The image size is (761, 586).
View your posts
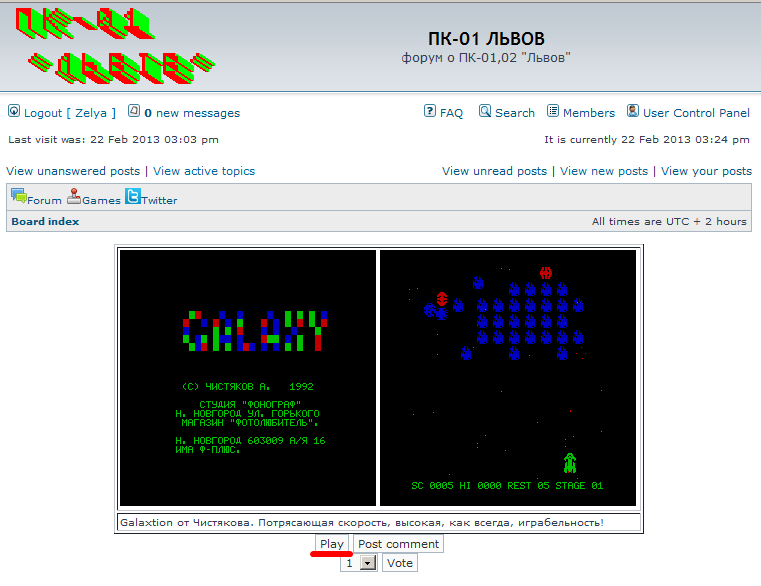click(x=706, y=171)
